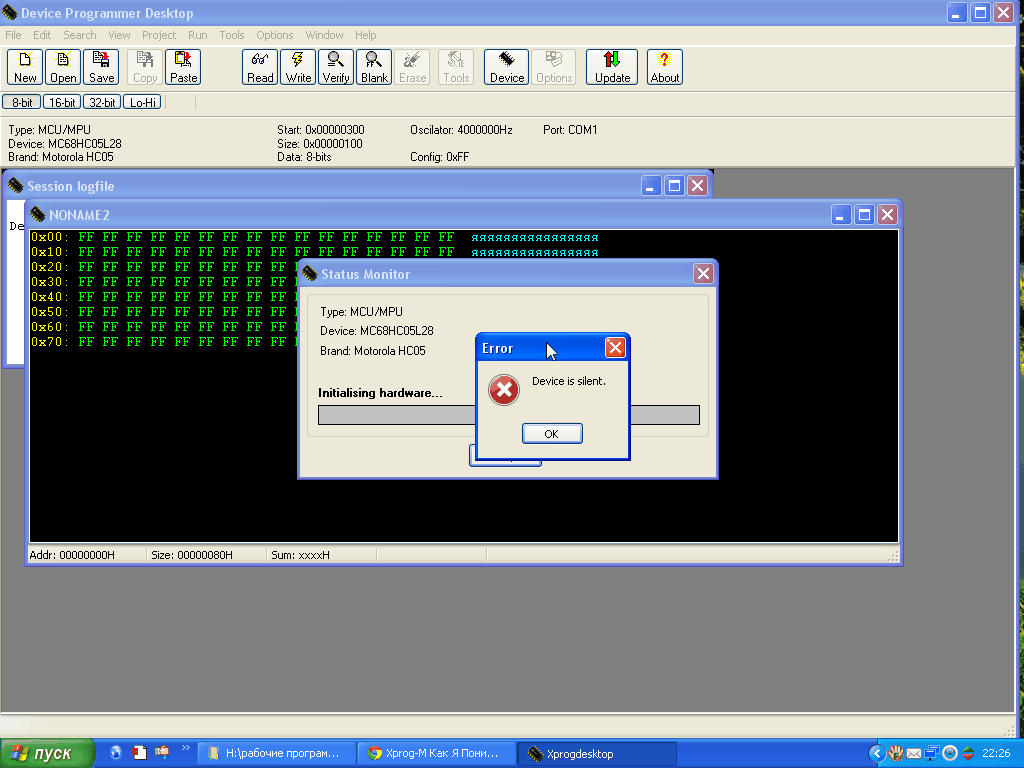The height and width of the screenshot is (768, 1024).
Task: Click the Write device toolbar icon
Action: pos(298,67)
